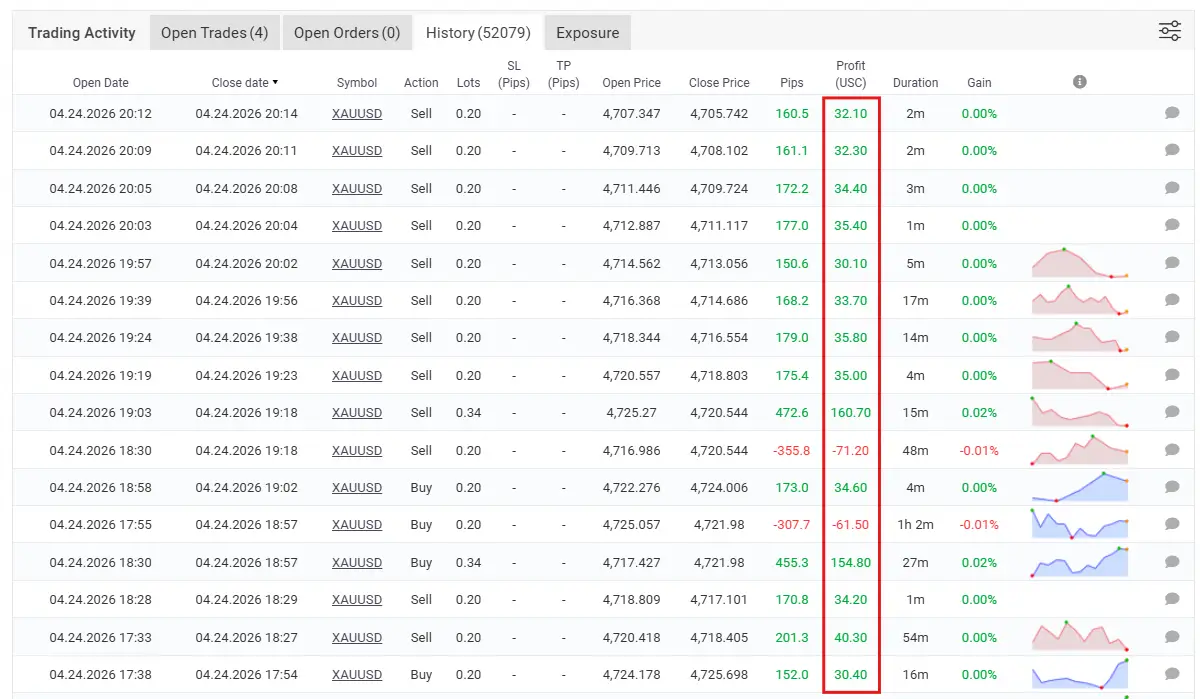Open XAUUSD link for the 0.34 lots Buy trade
The width and height of the screenshot is (1200, 699).
point(357,563)
